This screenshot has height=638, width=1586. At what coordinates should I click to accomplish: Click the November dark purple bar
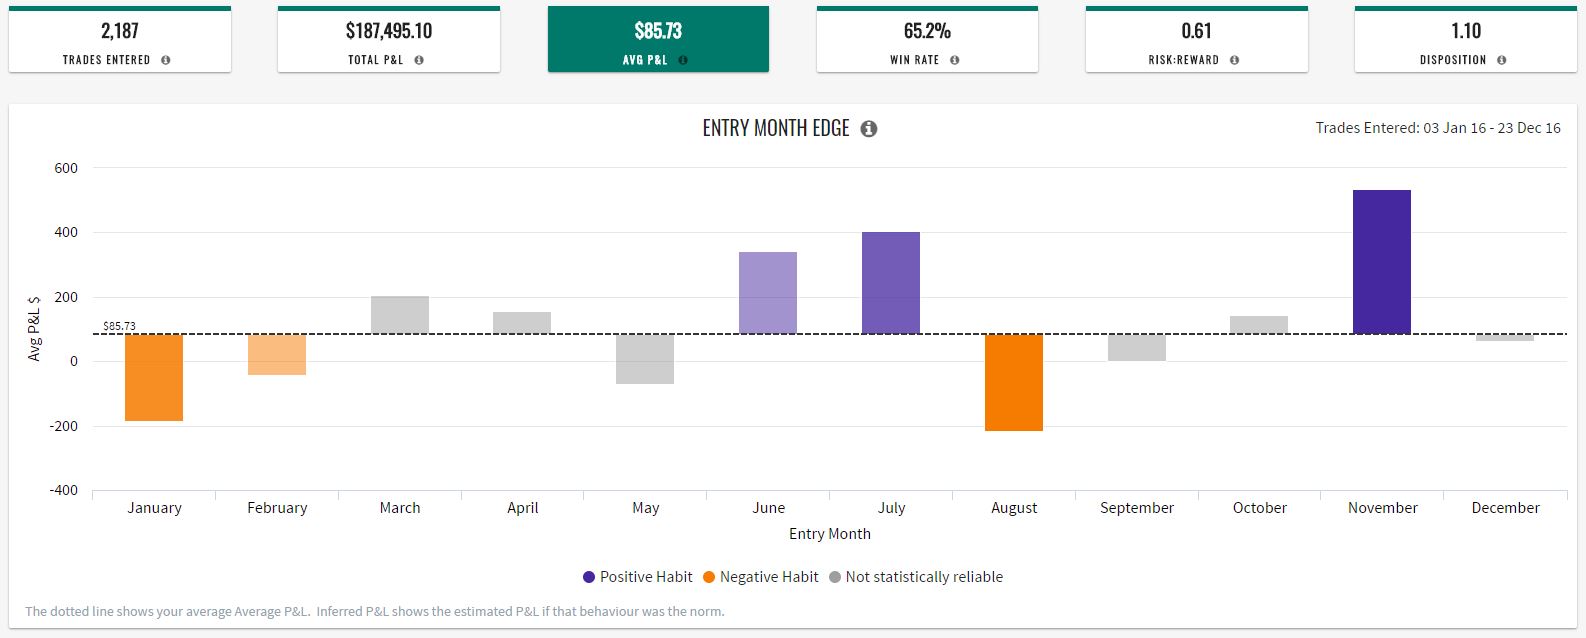click(x=1382, y=262)
